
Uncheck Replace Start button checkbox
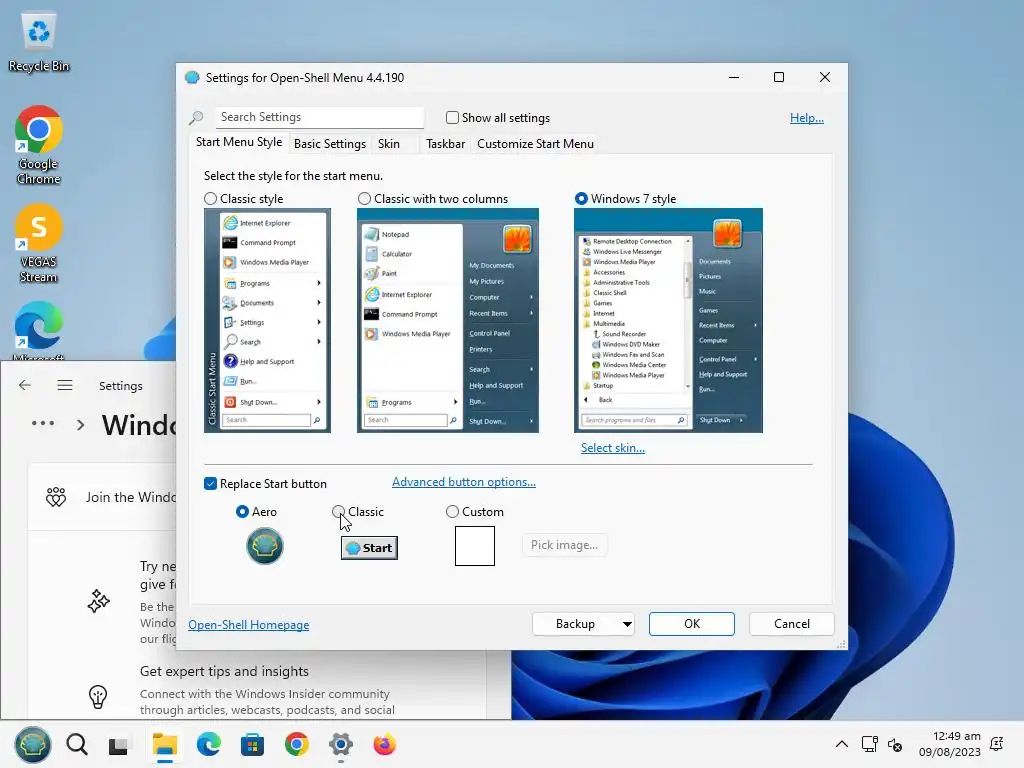[210, 484]
